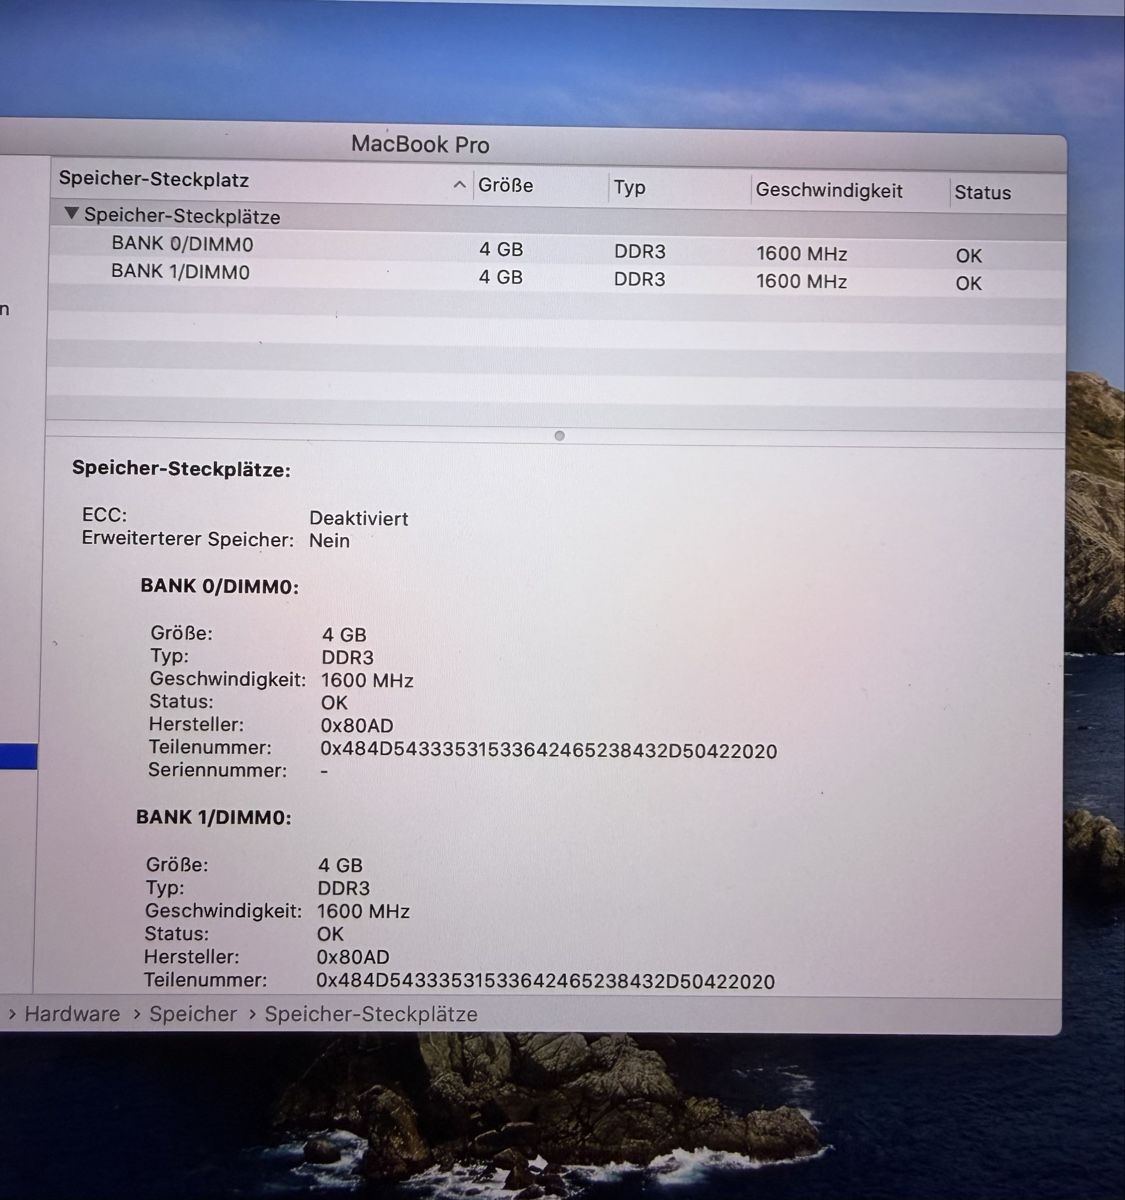1125x1200 pixels.
Task: Click the 4 GB cell for BANK 1/DIMM0
Action: [x=501, y=277]
